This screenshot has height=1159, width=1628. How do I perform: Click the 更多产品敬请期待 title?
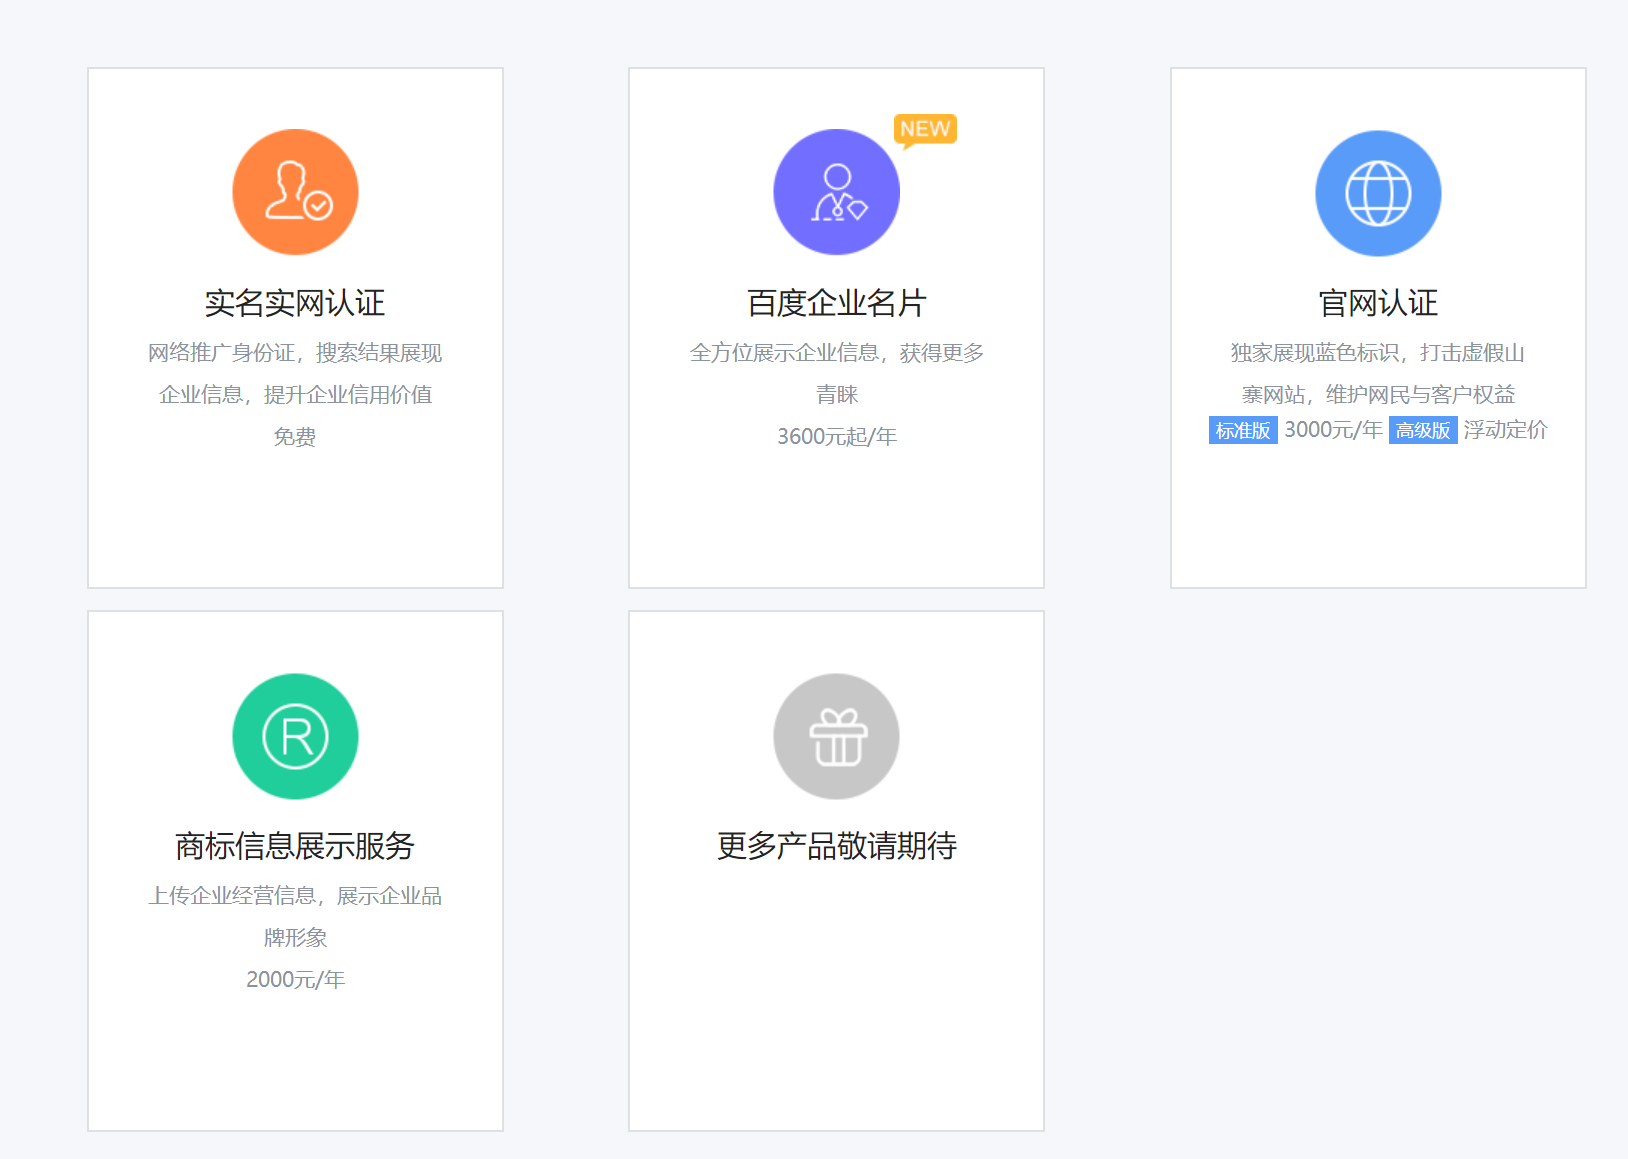836,846
